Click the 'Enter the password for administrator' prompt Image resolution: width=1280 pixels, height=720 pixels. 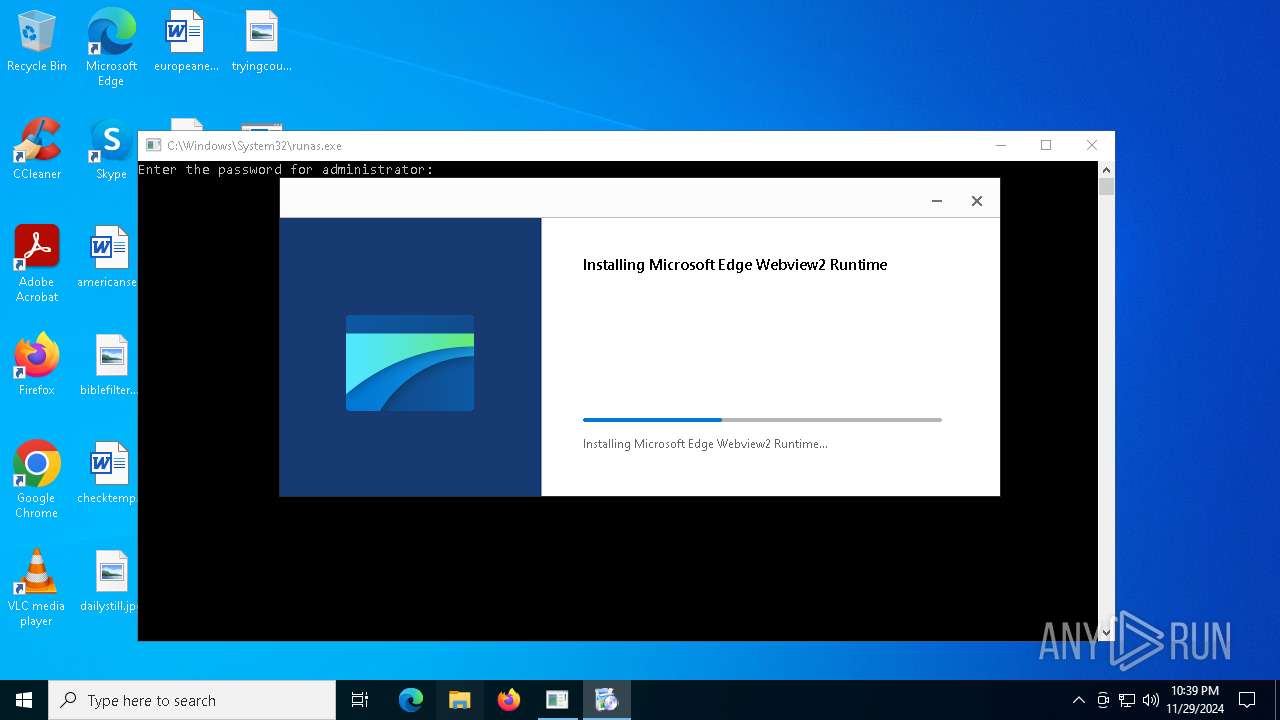pos(286,170)
